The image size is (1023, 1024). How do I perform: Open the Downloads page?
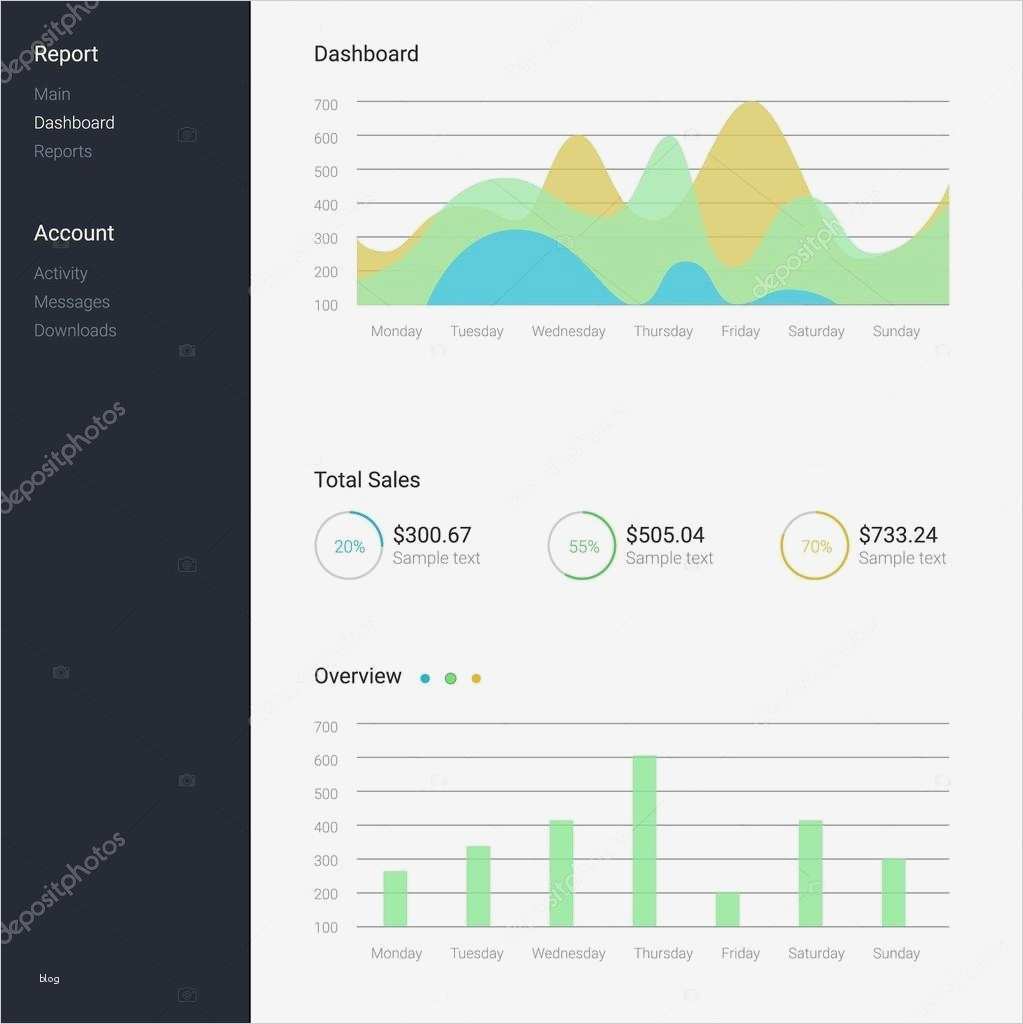(x=75, y=330)
